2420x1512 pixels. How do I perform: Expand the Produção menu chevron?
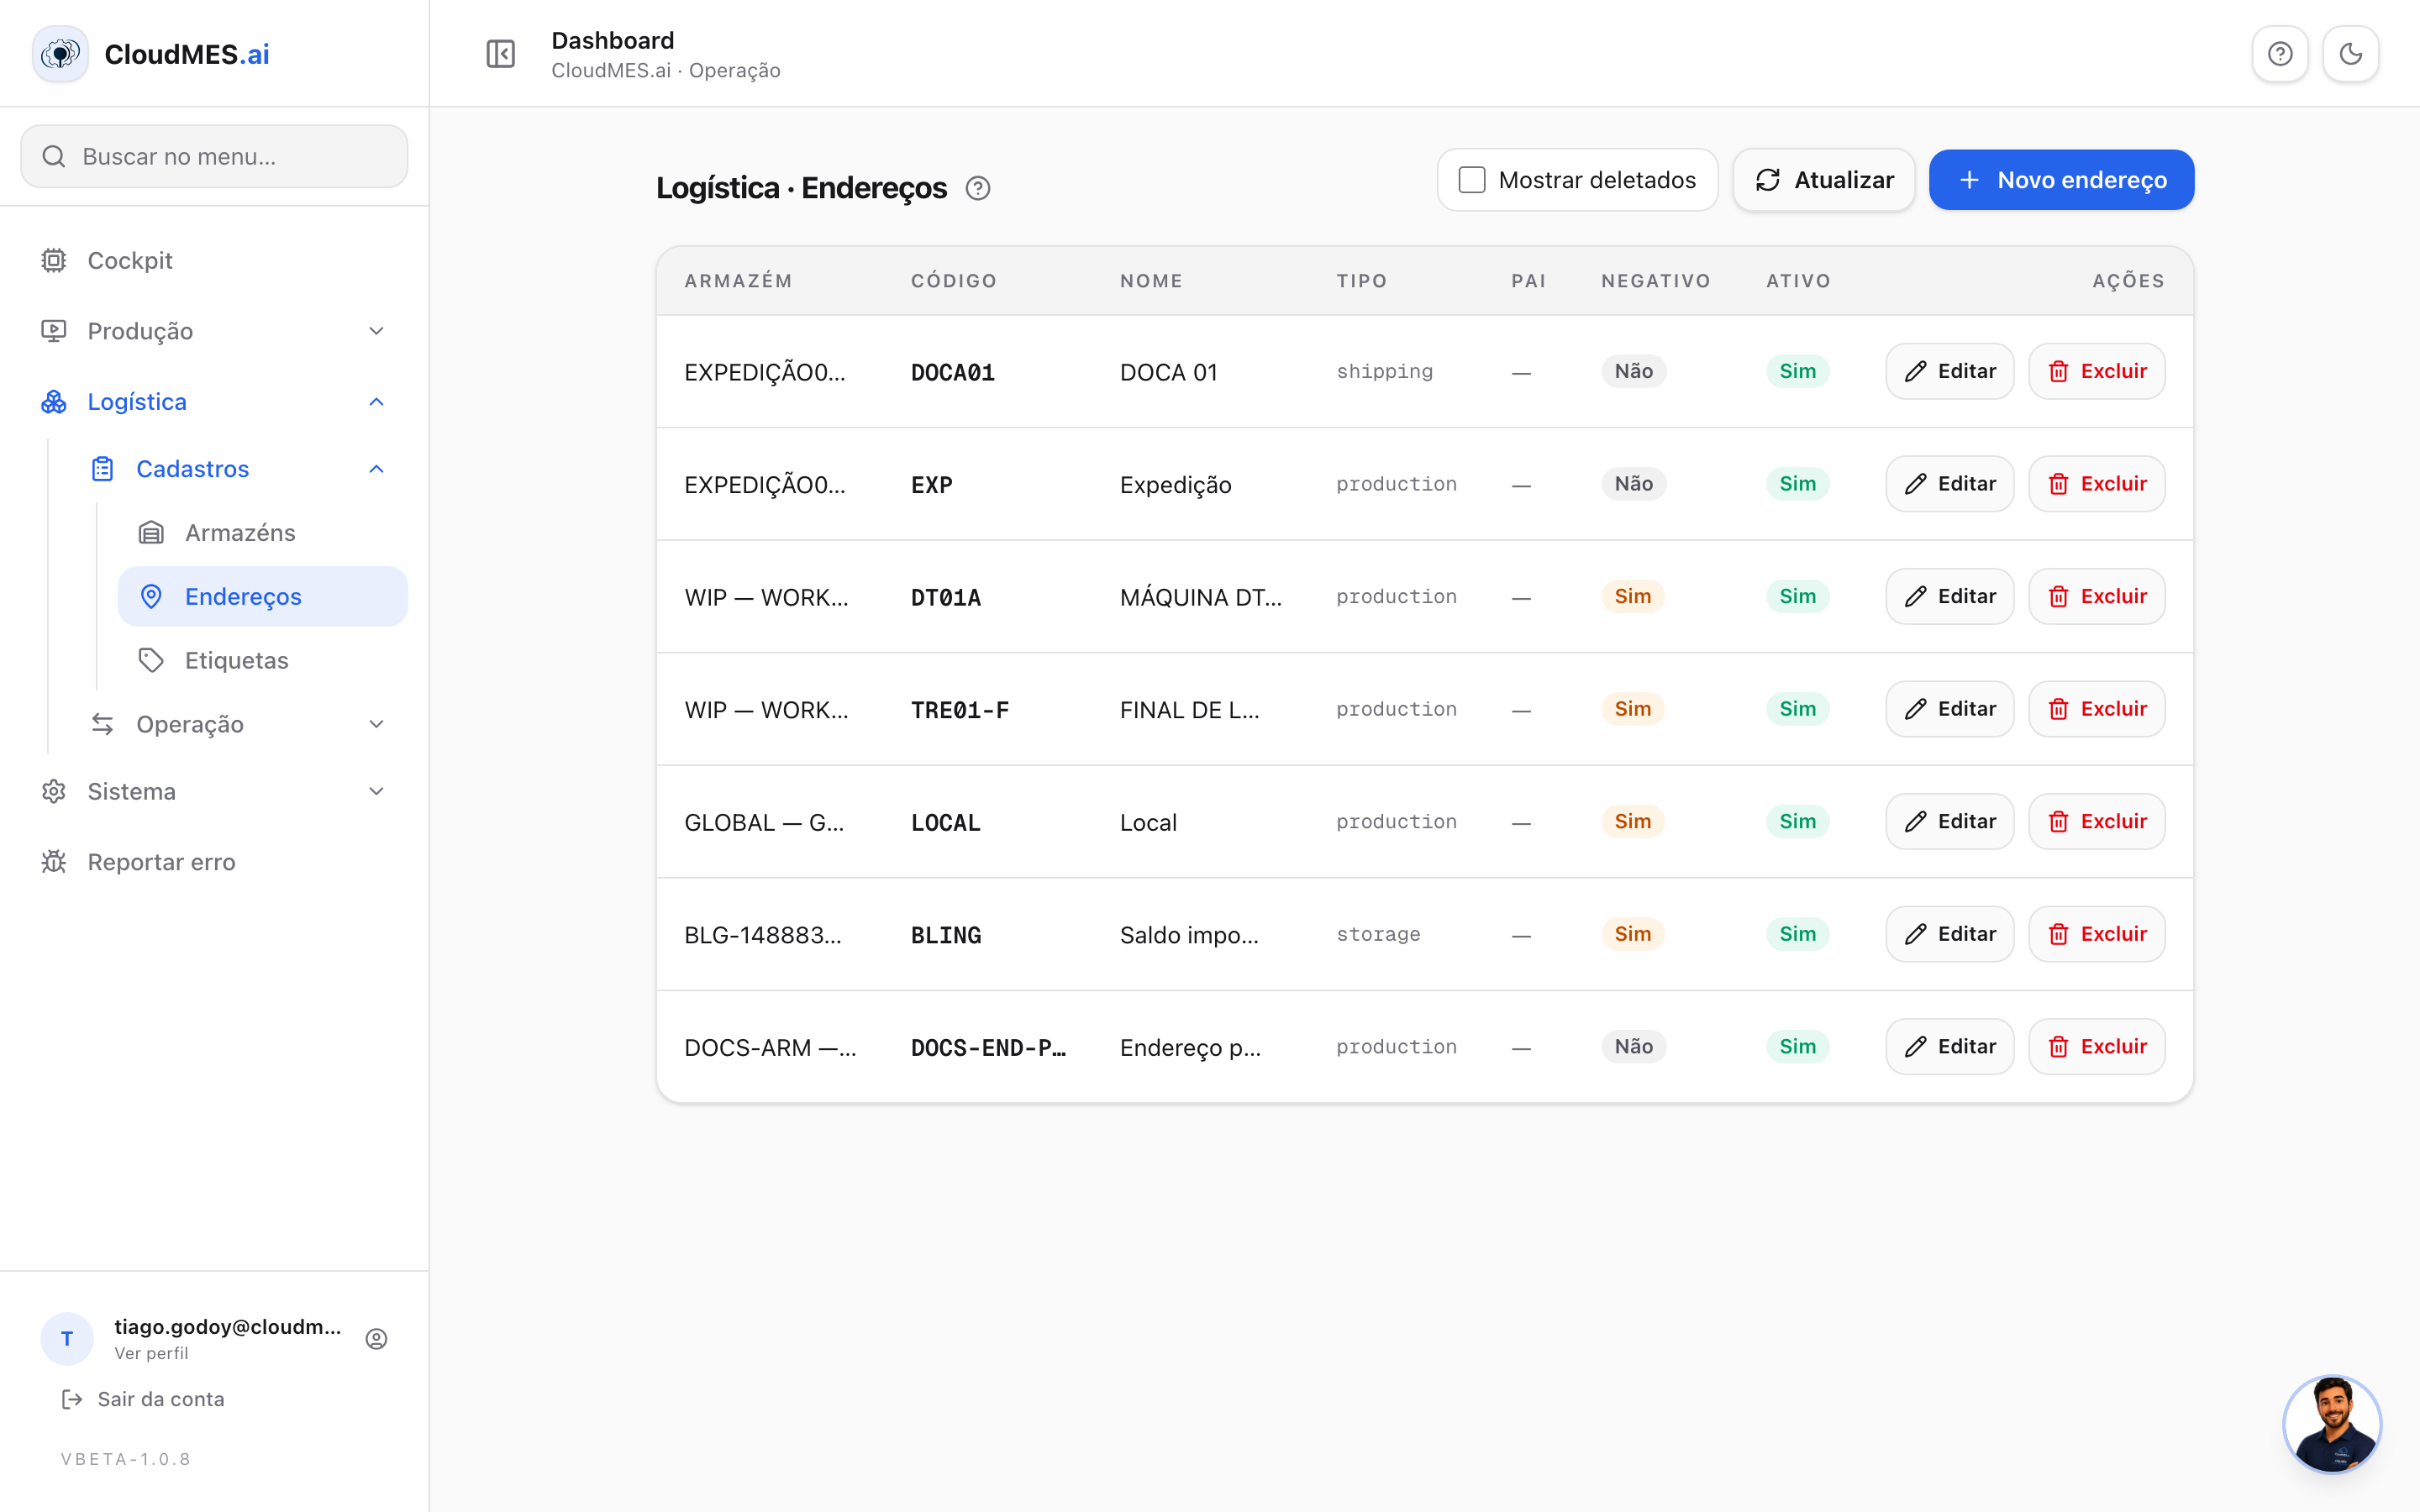click(x=376, y=331)
